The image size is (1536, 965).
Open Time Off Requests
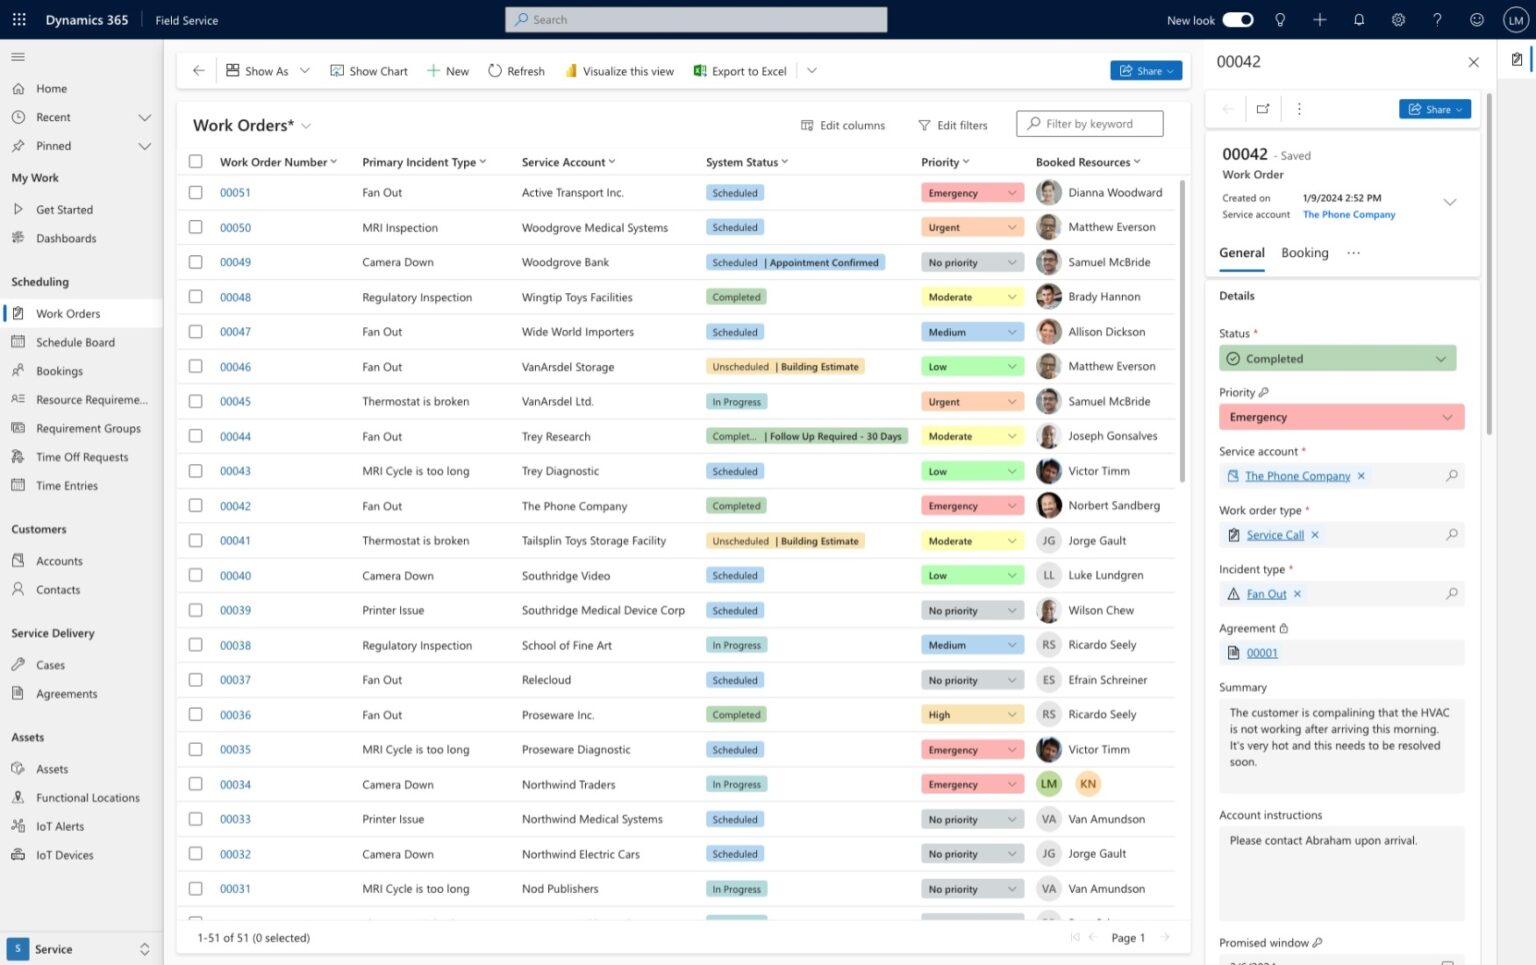click(80, 456)
